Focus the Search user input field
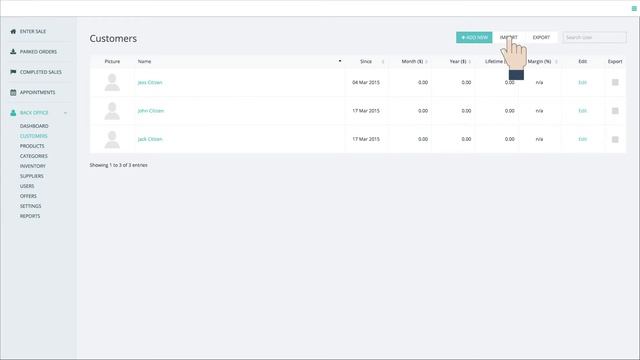The width and height of the screenshot is (640, 360). (594, 37)
